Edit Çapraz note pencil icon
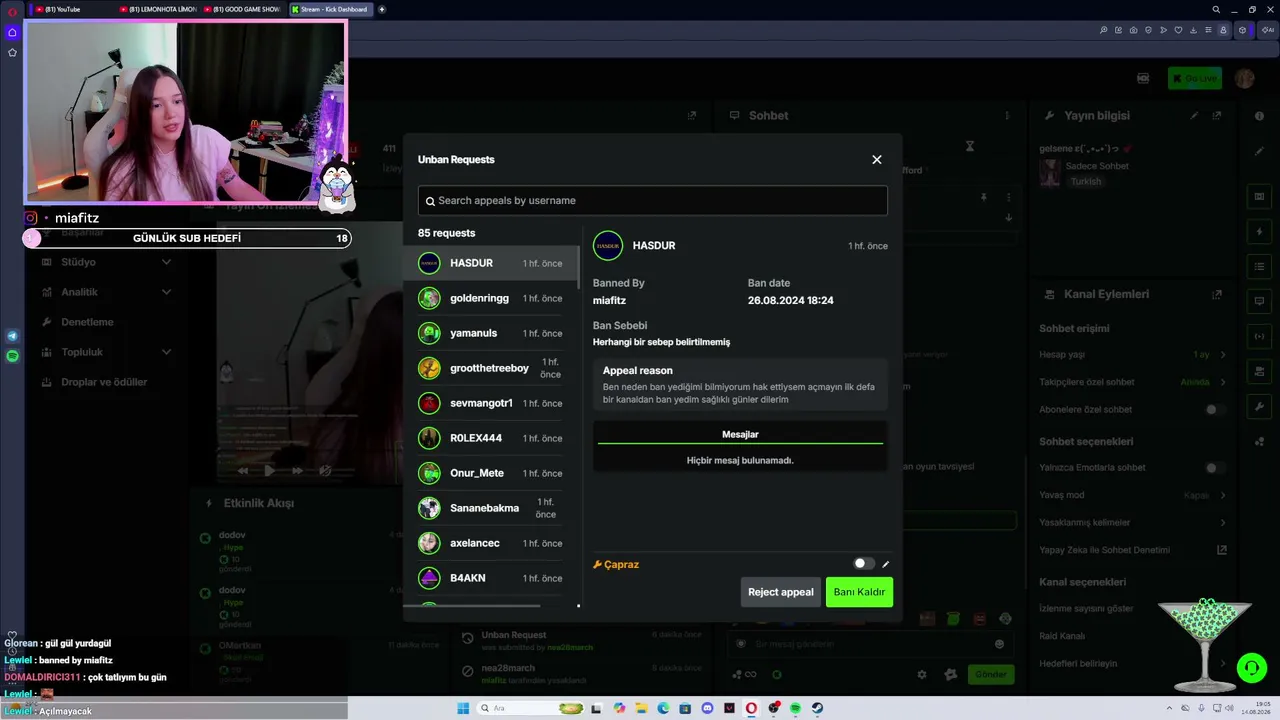Screen dimensions: 1280x720 885,564
